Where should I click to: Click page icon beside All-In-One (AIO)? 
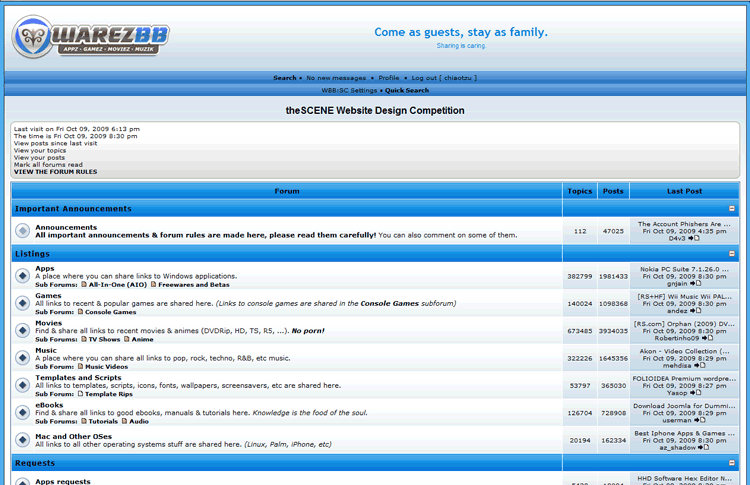[x=84, y=284]
